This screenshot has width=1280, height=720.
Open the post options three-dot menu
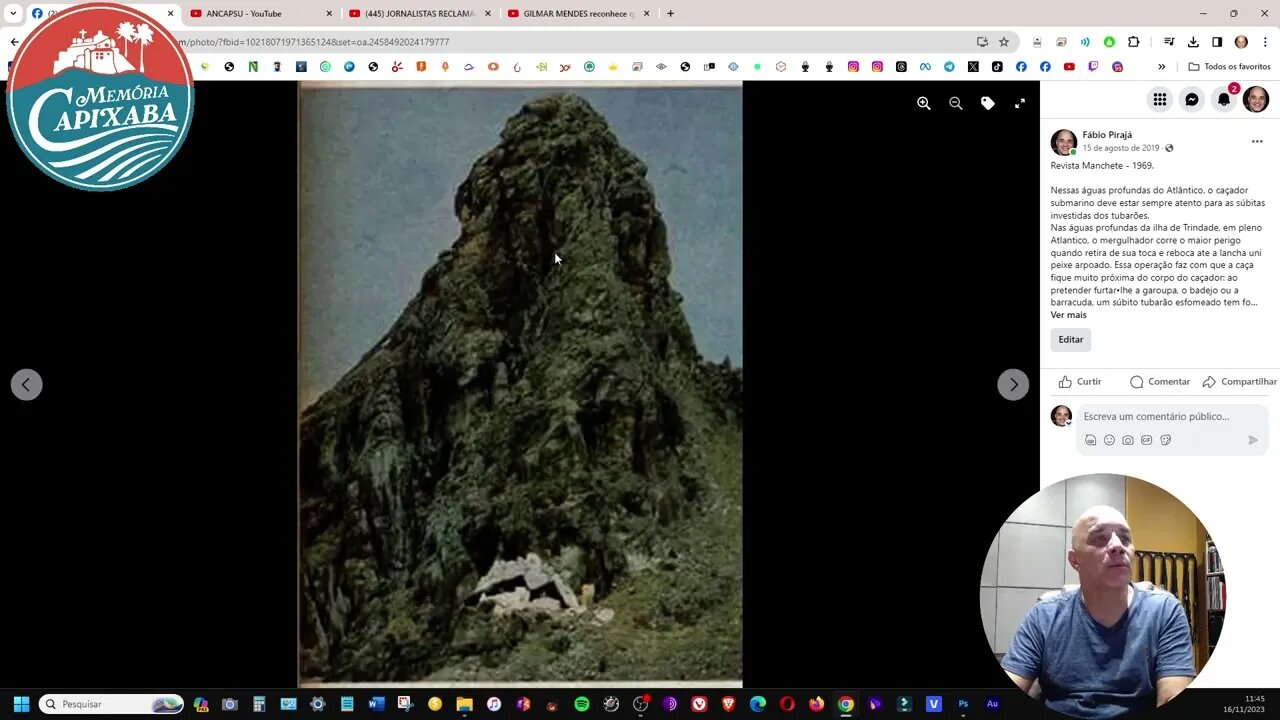tap(1257, 141)
